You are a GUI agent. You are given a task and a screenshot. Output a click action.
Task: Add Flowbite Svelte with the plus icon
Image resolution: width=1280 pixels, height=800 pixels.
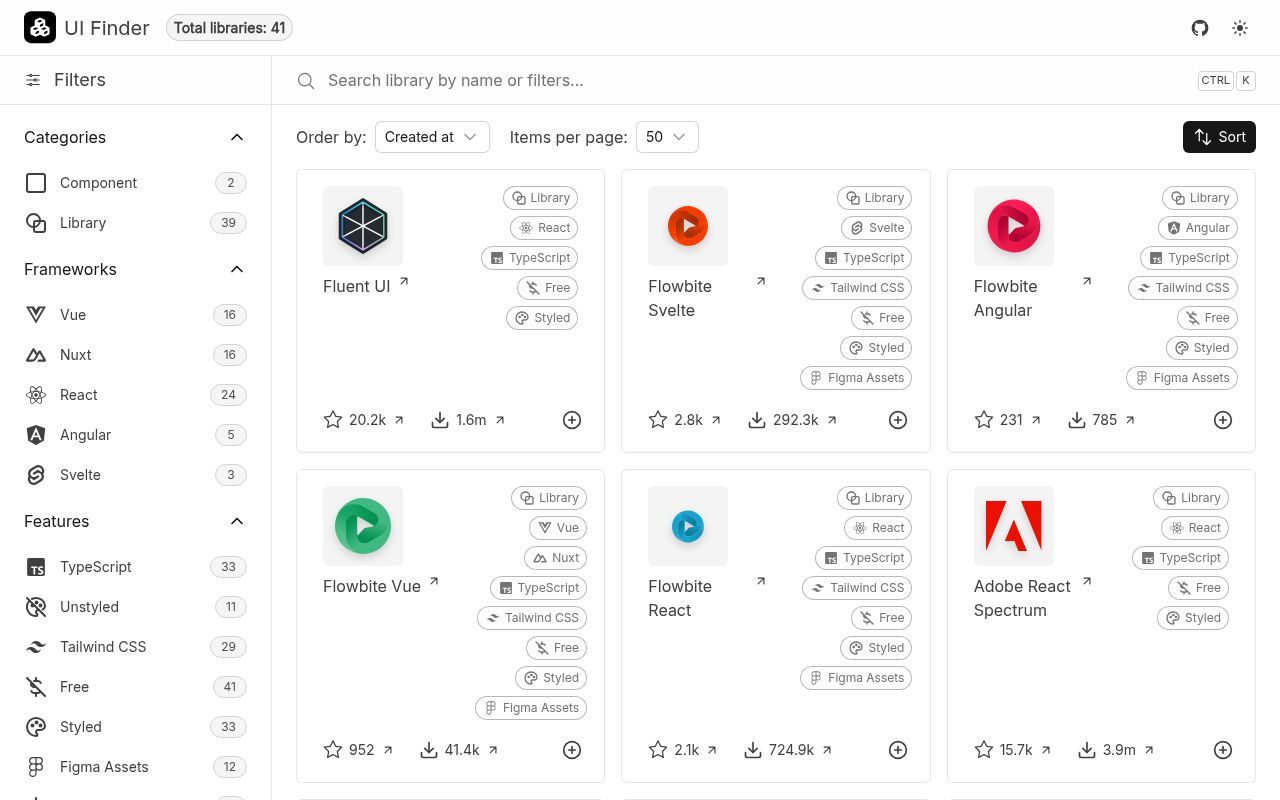point(898,420)
